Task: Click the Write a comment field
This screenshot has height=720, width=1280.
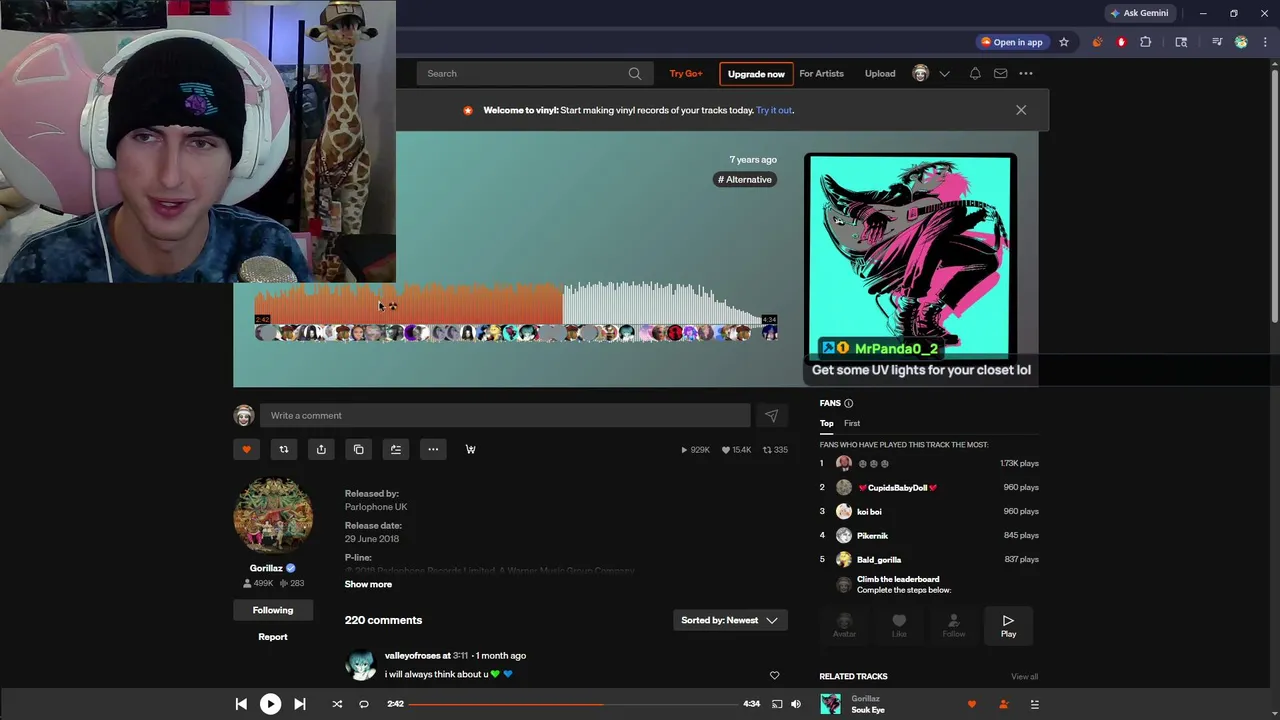Action: pos(505,416)
